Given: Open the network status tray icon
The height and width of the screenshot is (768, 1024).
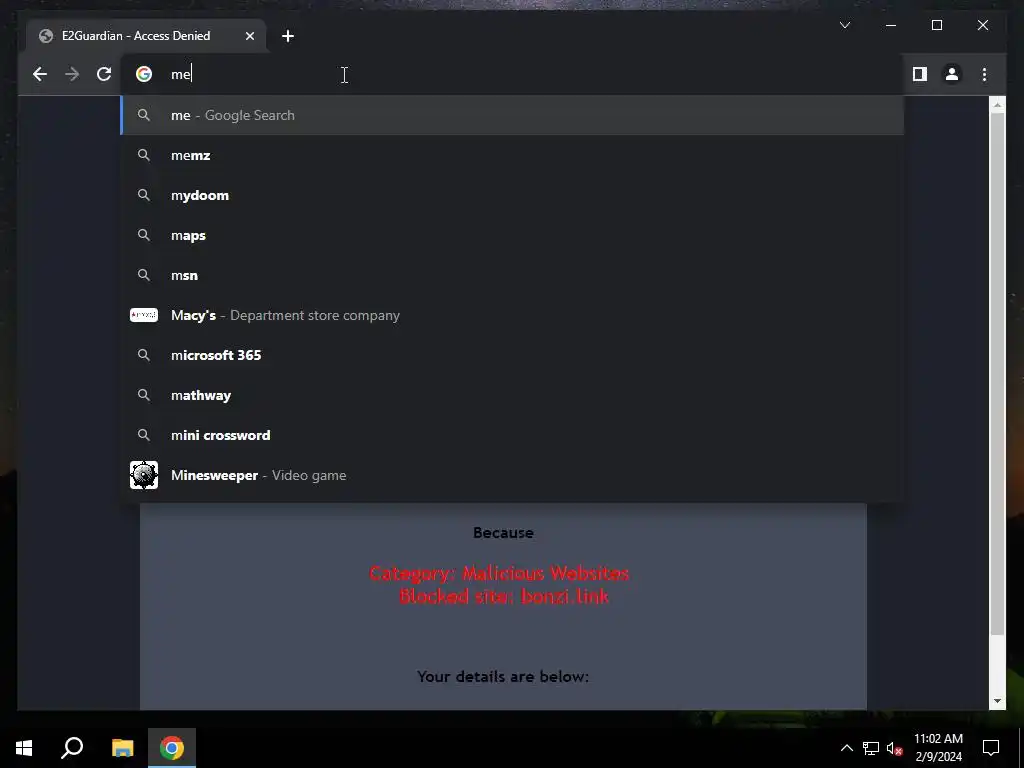Looking at the screenshot, I should coord(871,748).
